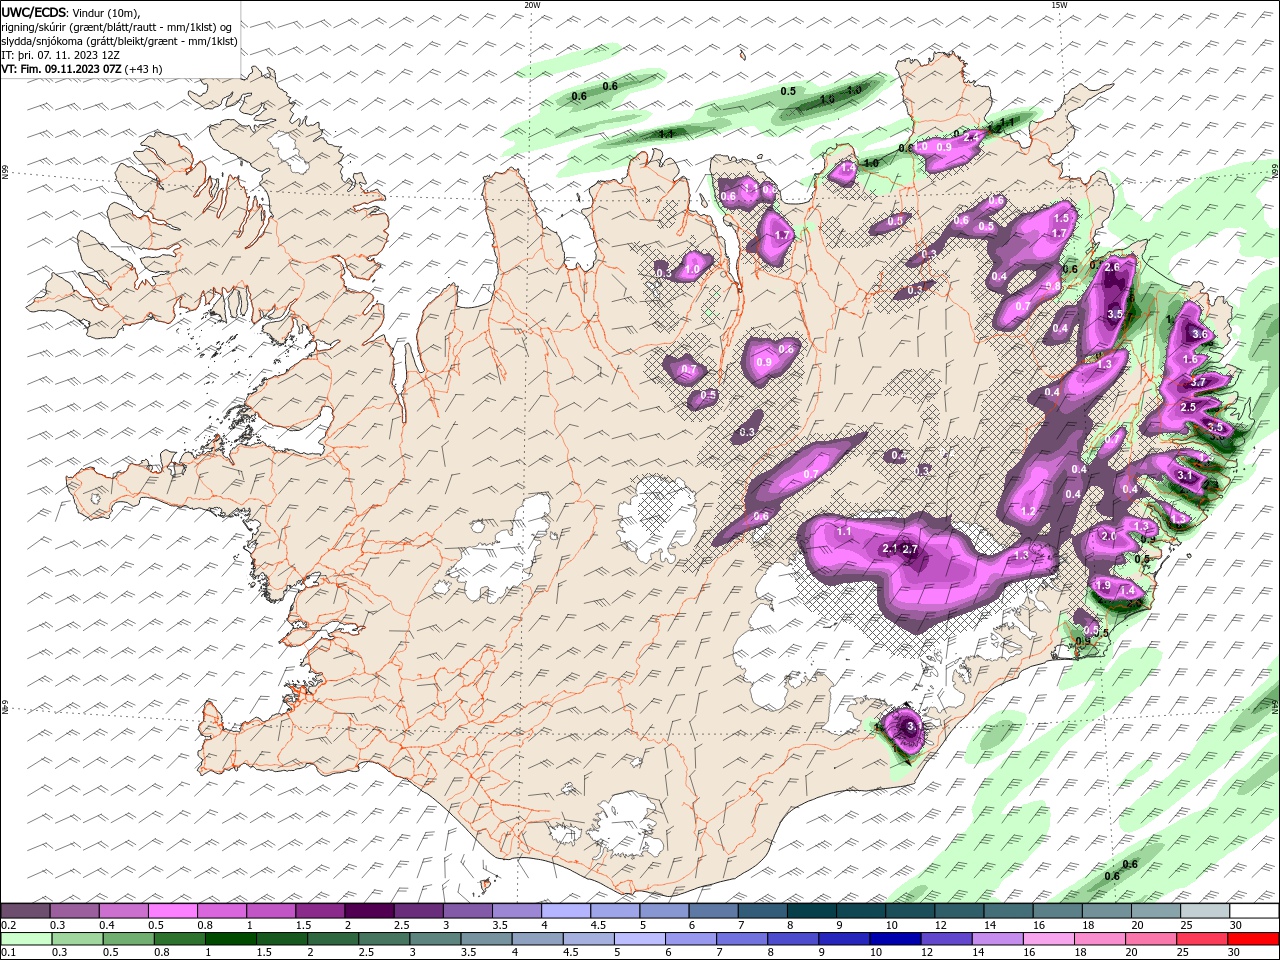Select the darkest green 1 swatch in lower legend

coord(230,939)
